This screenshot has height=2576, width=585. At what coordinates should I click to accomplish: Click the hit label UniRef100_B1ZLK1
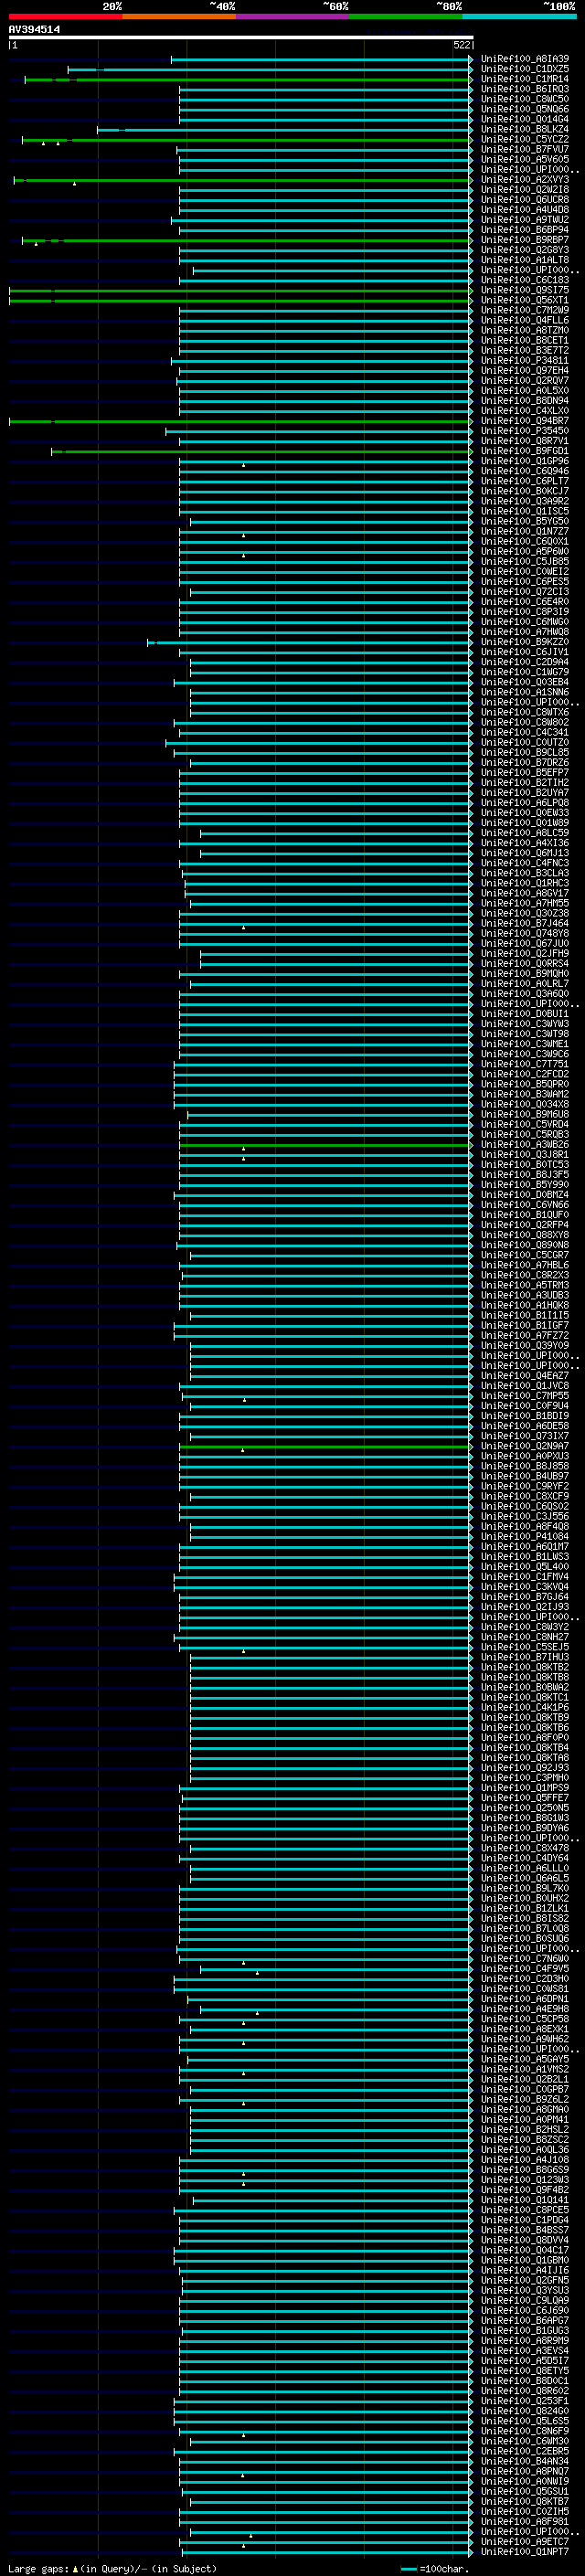pyautogui.click(x=525, y=1909)
